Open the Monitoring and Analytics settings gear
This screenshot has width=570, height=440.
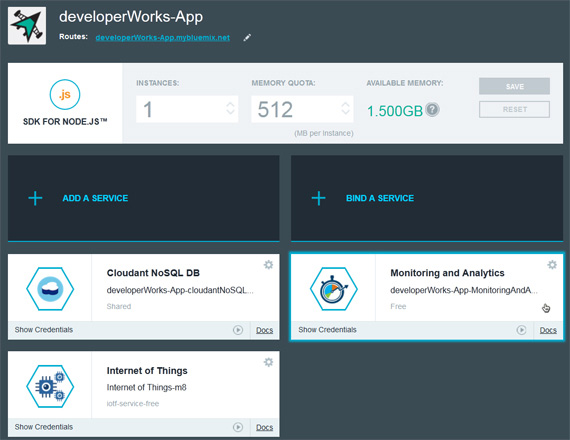552,265
